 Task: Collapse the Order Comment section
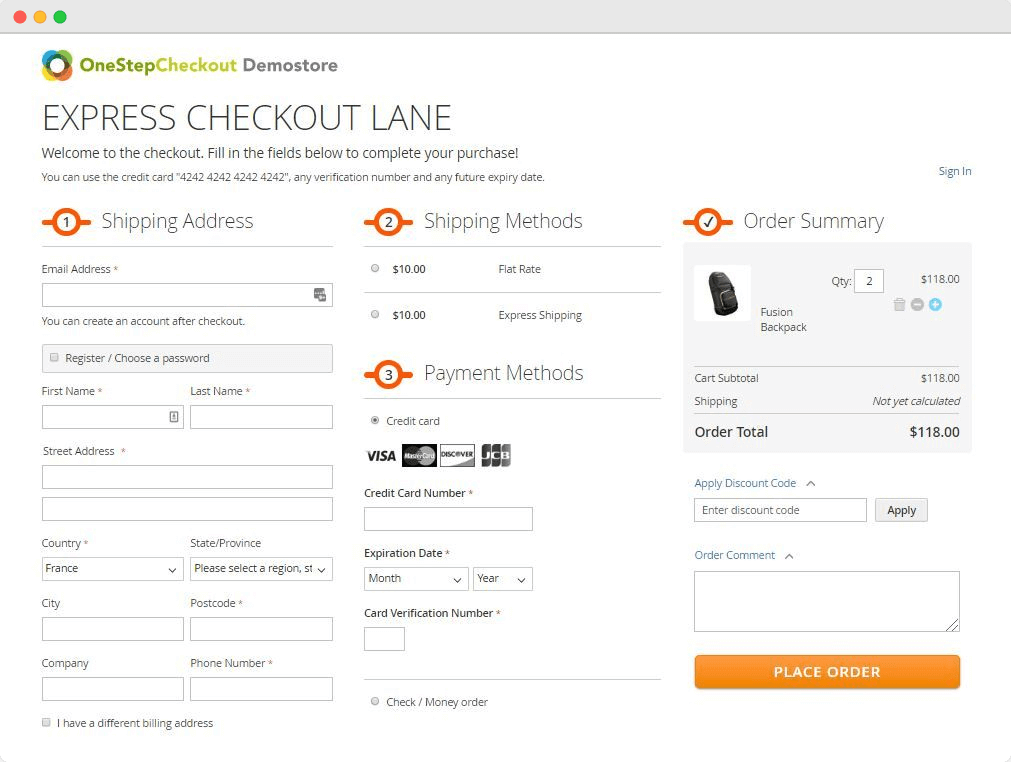coord(744,555)
